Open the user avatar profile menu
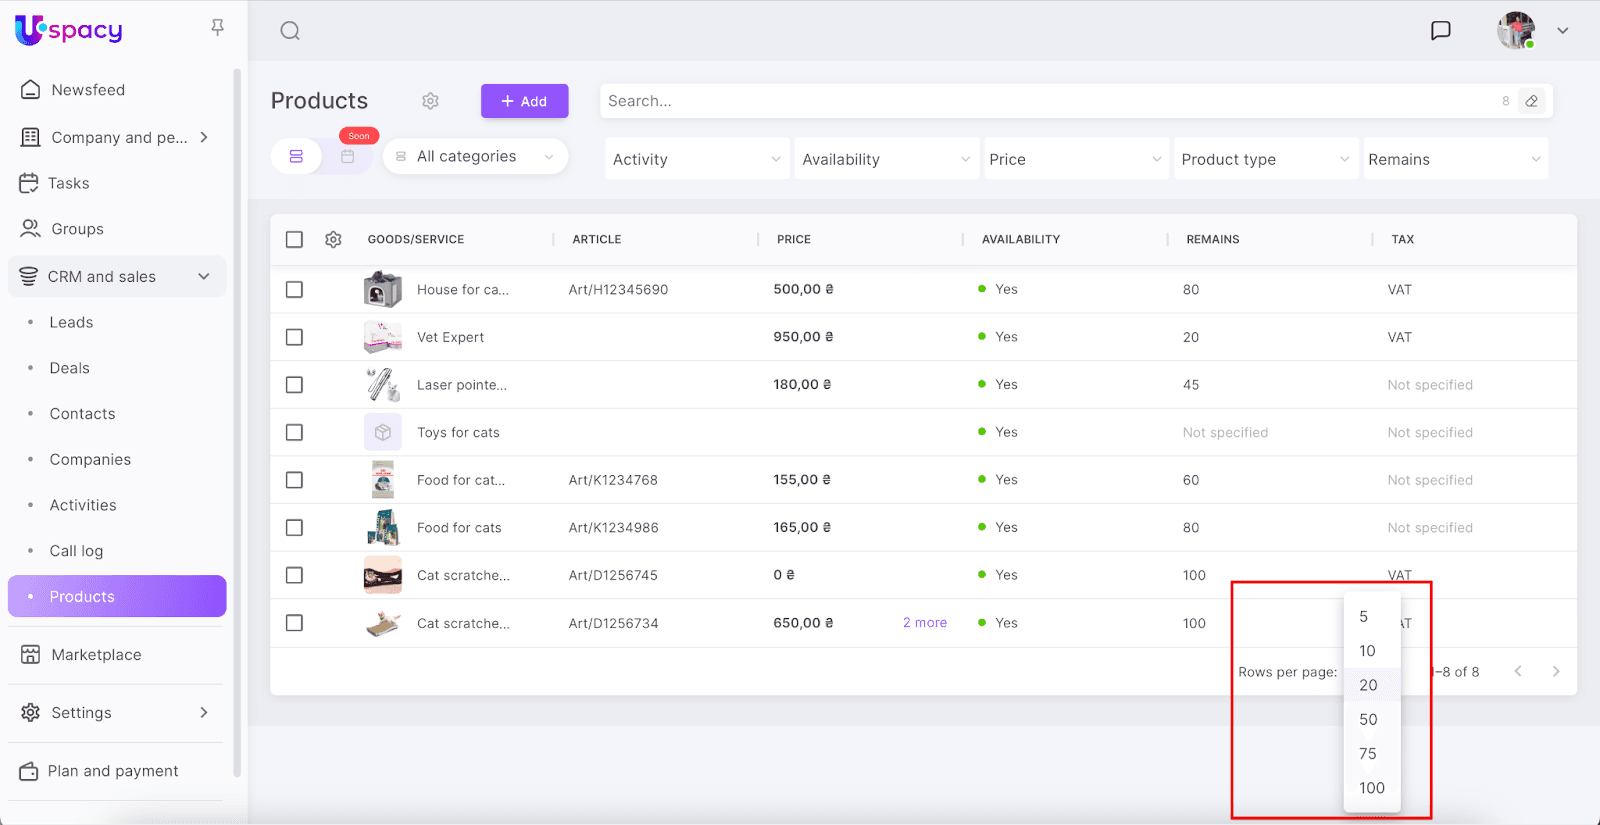The width and height of the screenshot is (1600, 825). click(1516, 31)
